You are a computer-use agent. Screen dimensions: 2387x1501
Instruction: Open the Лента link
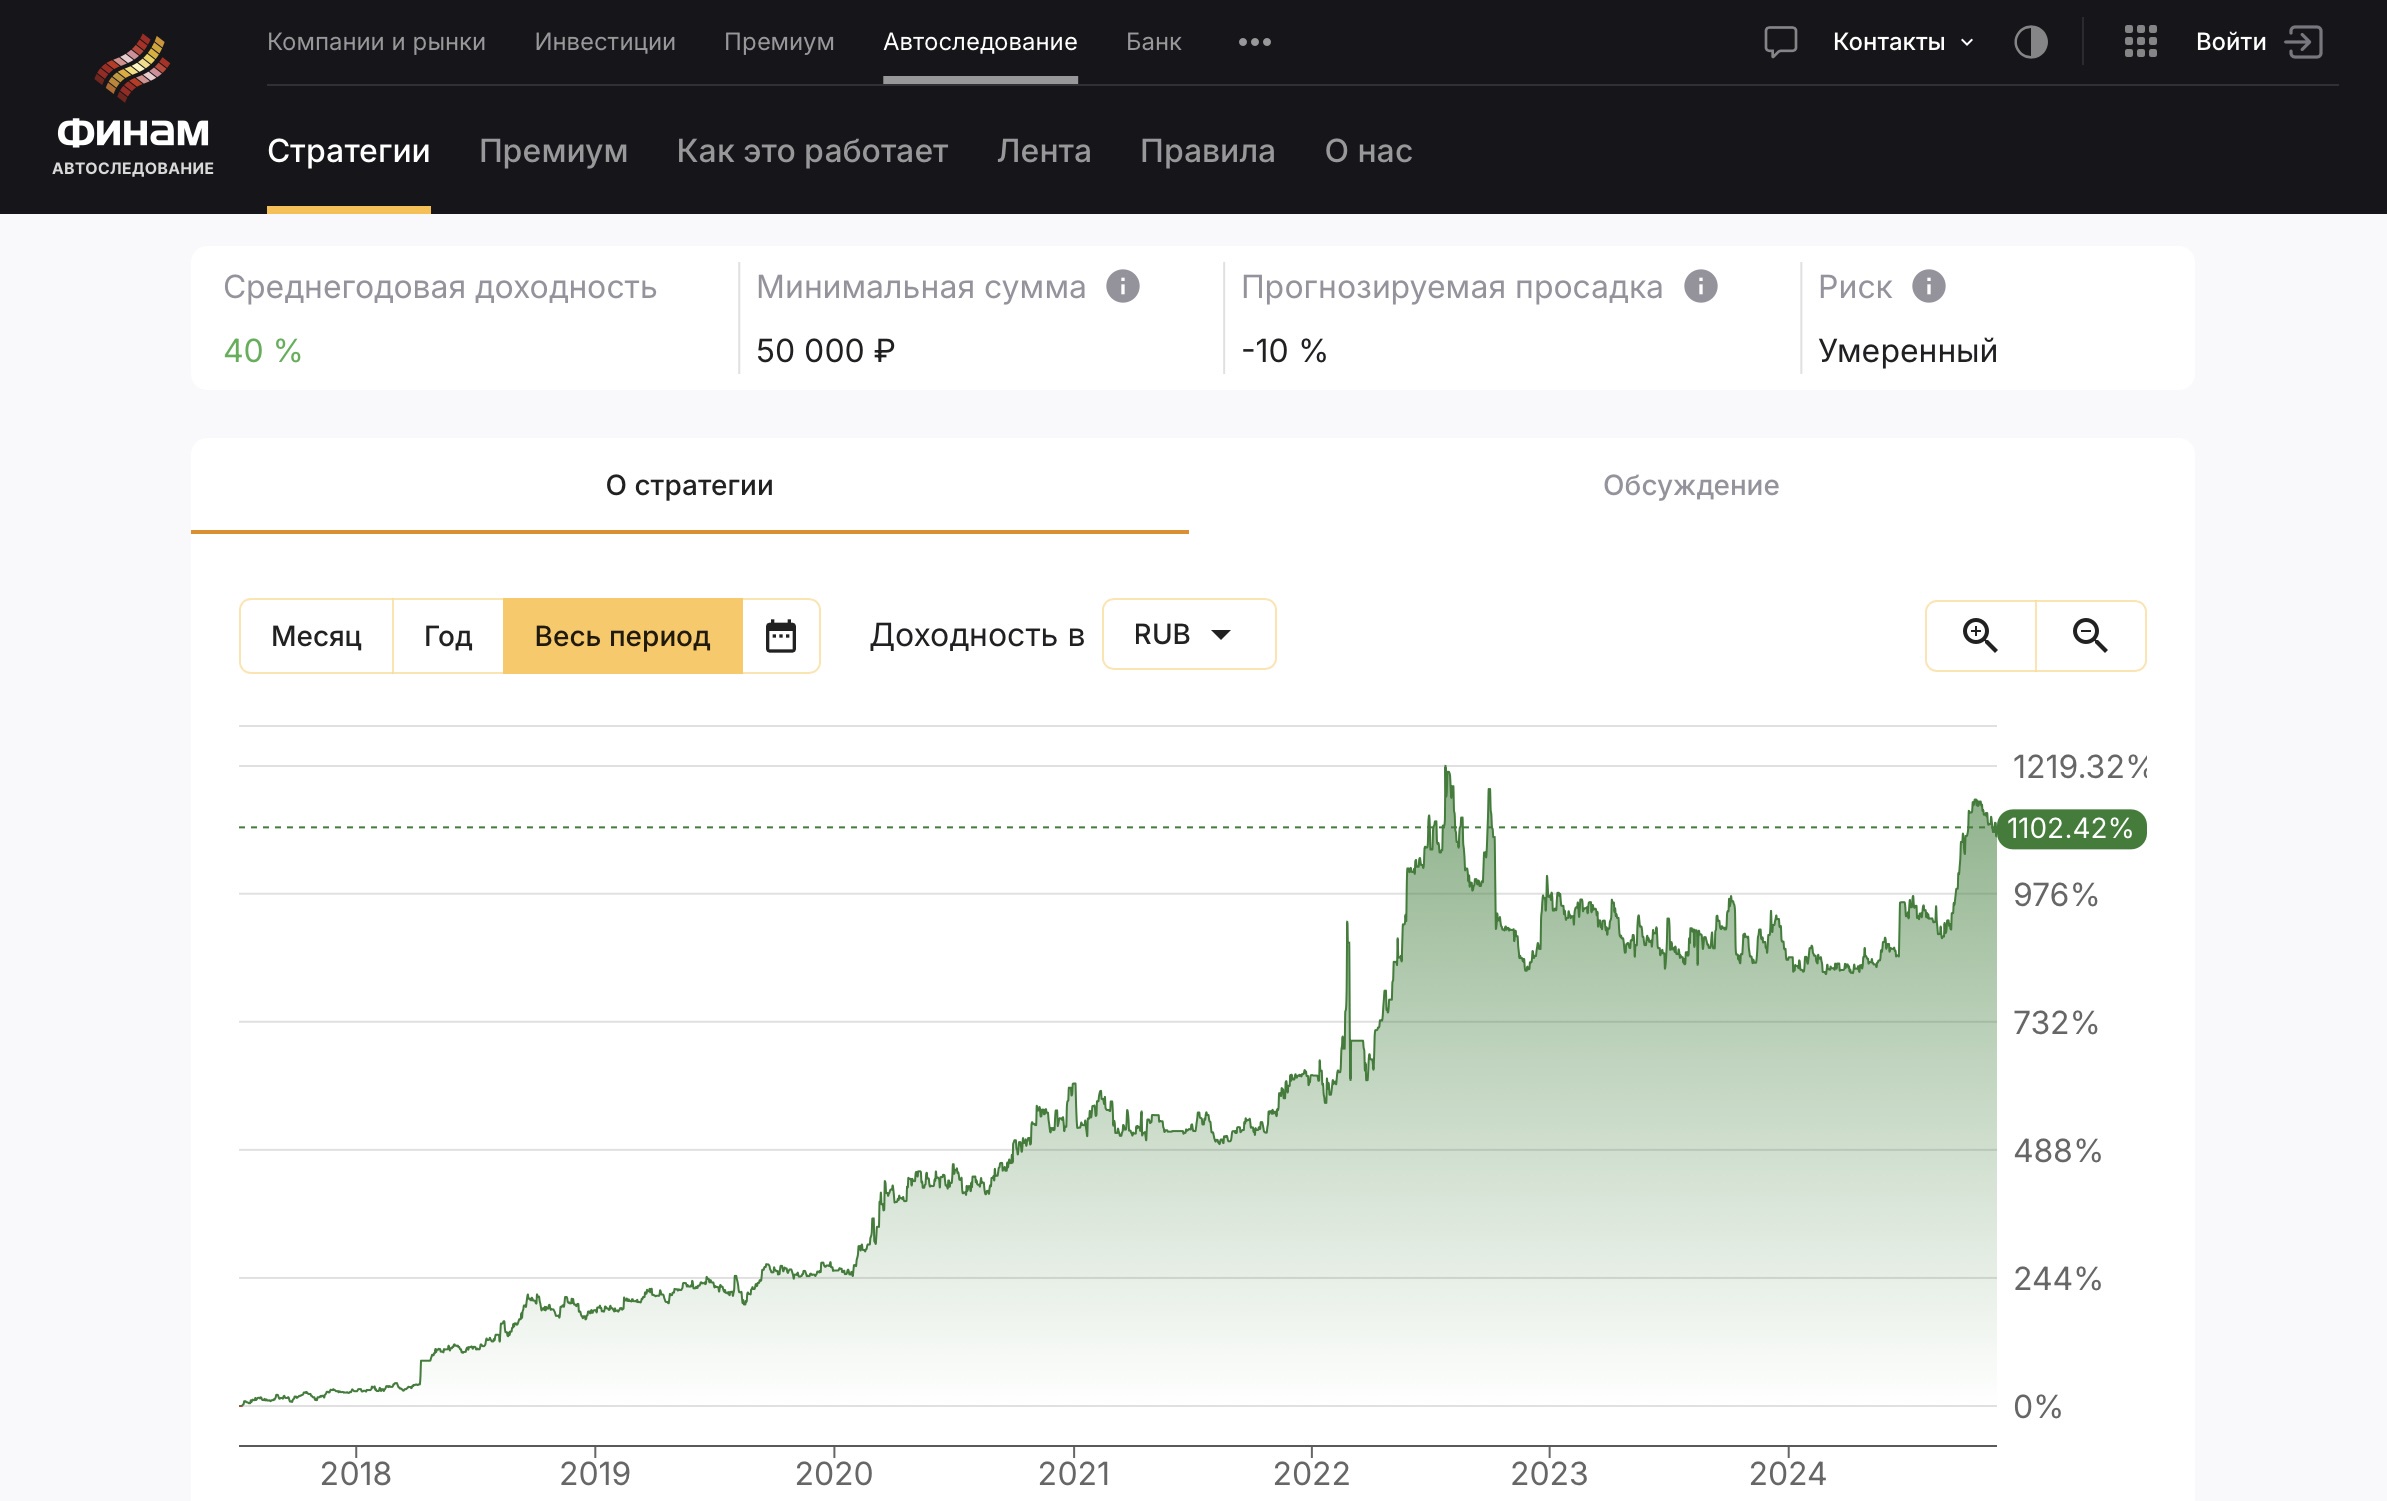coord(1043,151)
